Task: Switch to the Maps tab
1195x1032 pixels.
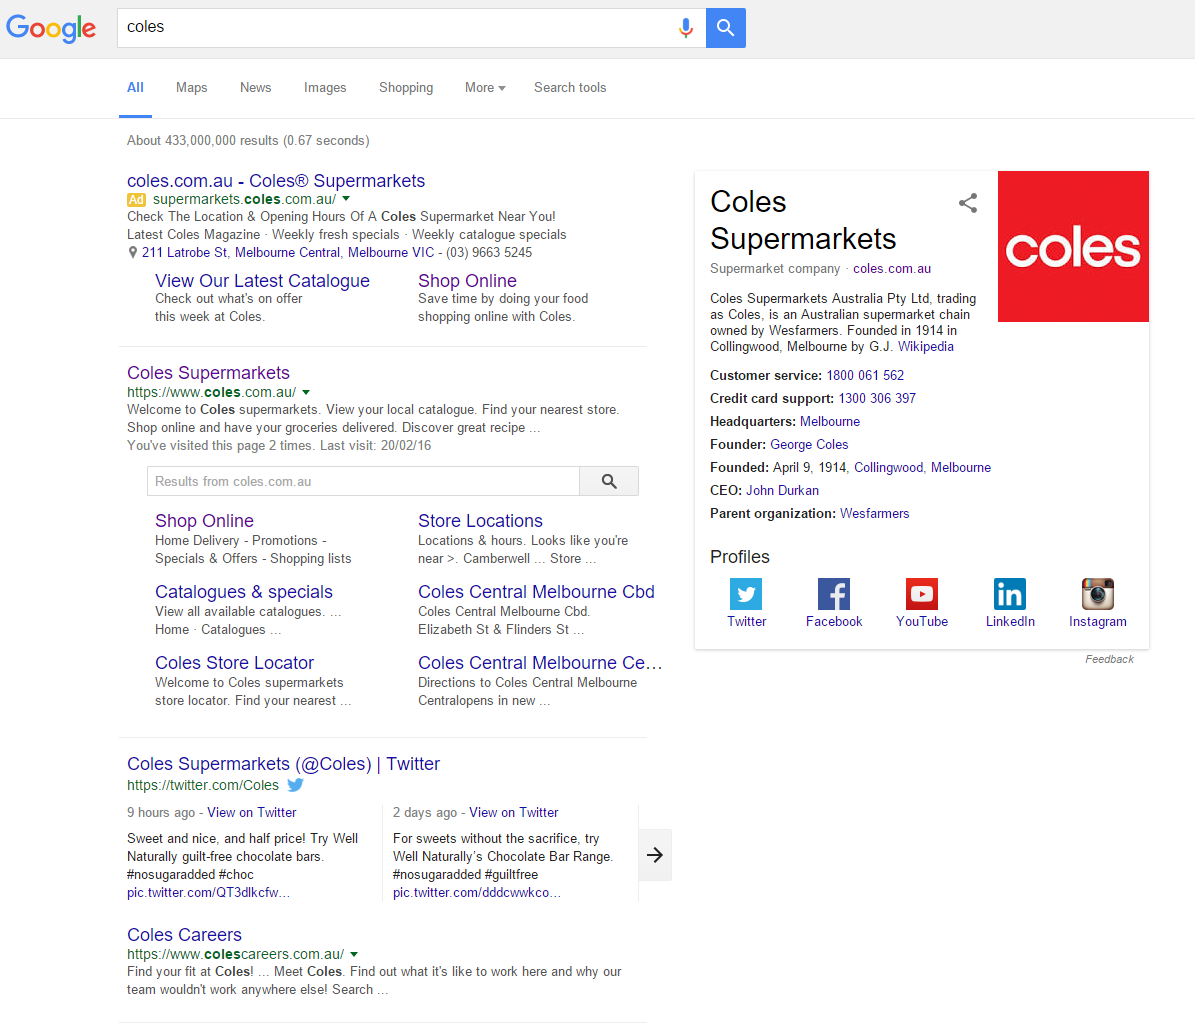Action: pyautogui.click(x=191, y=88)
